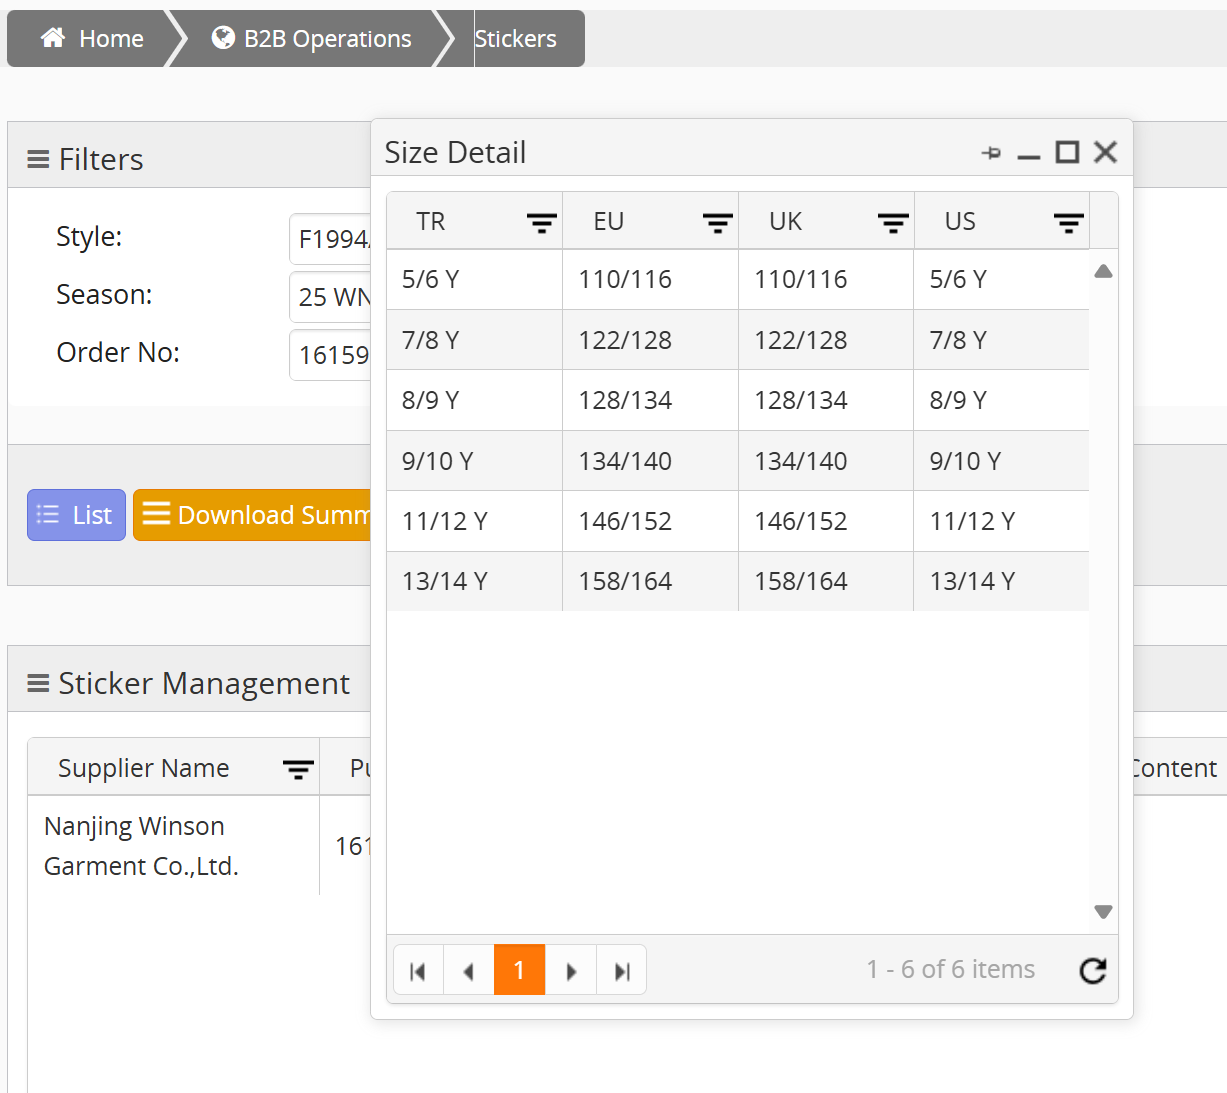Go to the last page of grid
Screen dimensions: 1227x1093
coord(622,971)
